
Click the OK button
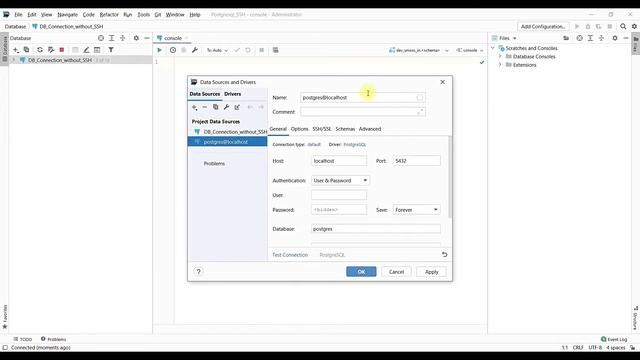point(361,272)
